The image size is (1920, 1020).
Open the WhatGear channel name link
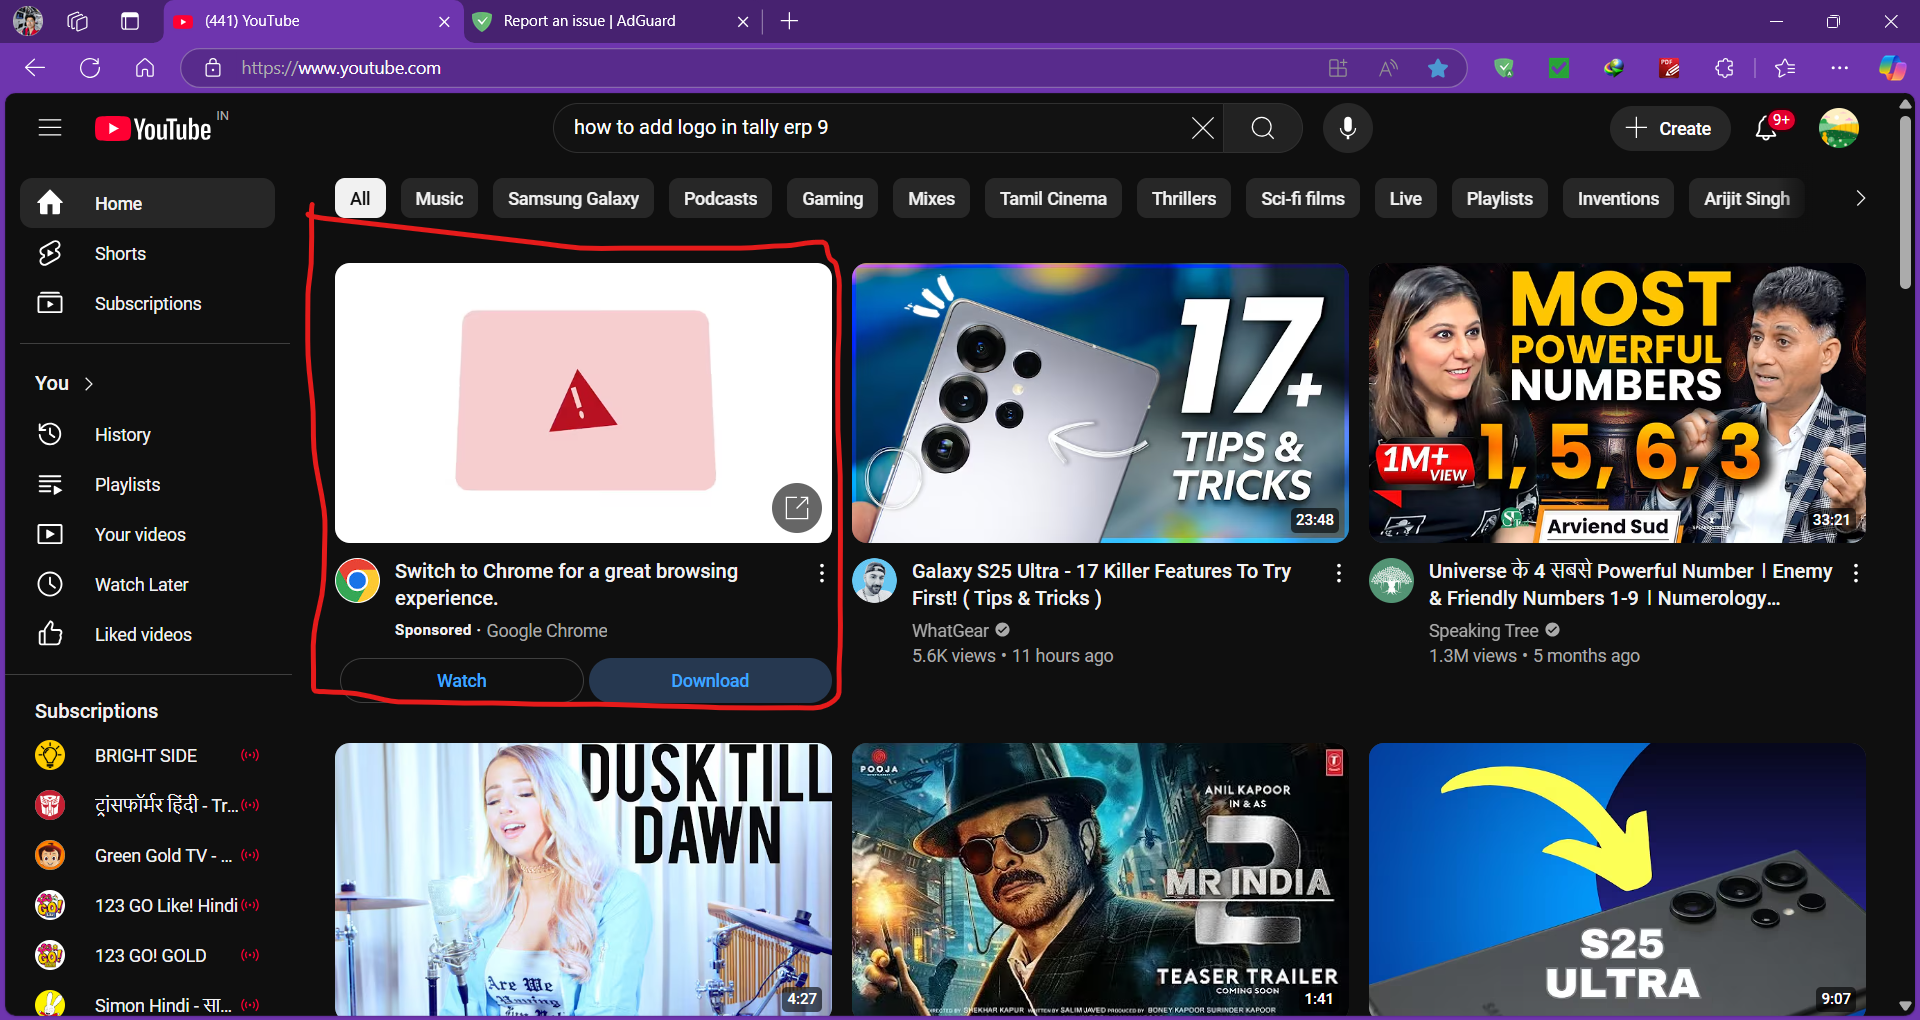(x=949, y=631)
